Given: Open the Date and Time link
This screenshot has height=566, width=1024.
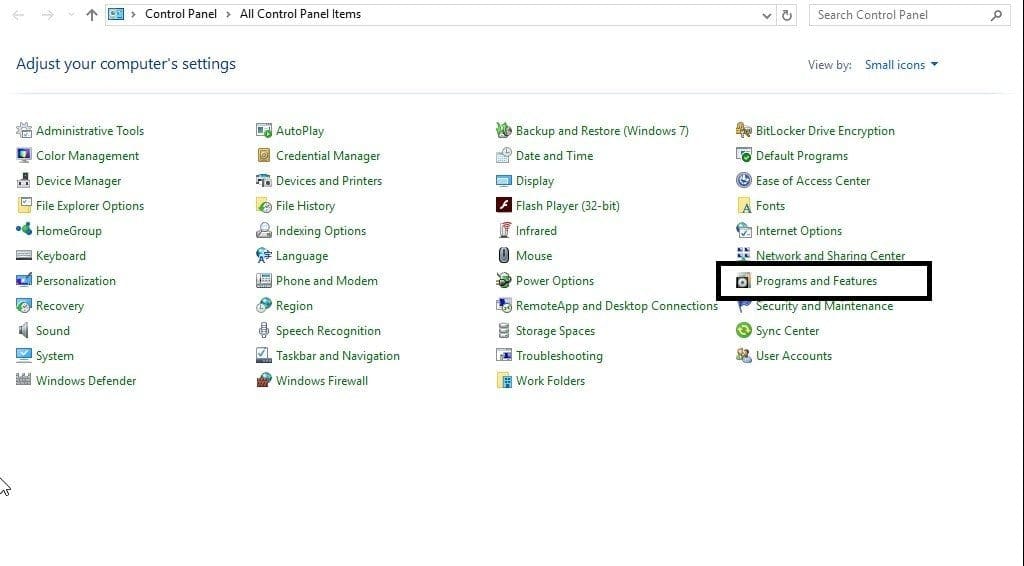Looking at the screenshot, I should click(x=554, y=155).
